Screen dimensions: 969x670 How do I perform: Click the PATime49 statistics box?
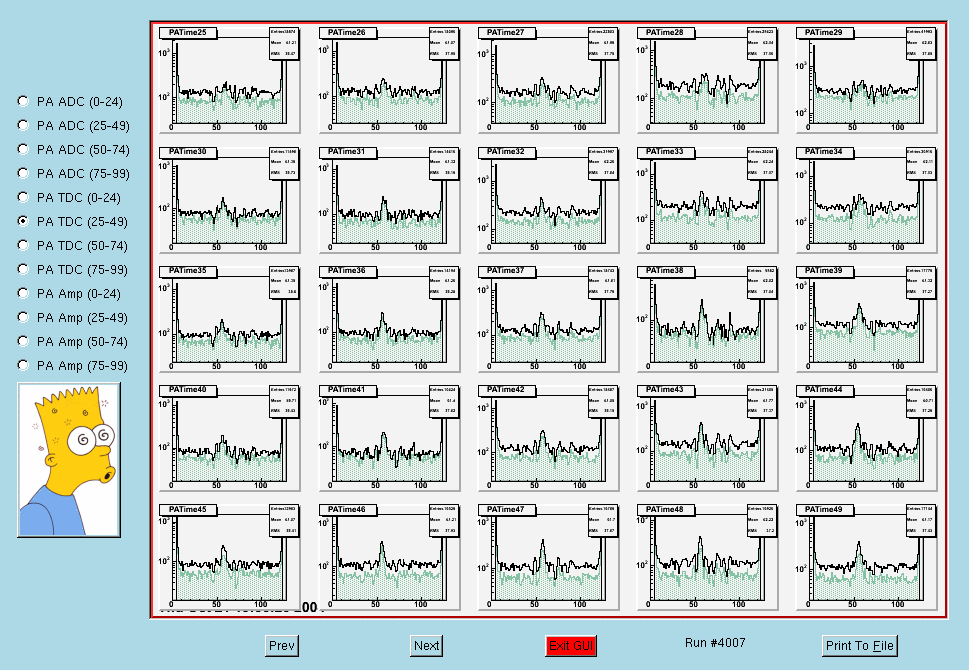pyautogui.click(x=921, y=520)
